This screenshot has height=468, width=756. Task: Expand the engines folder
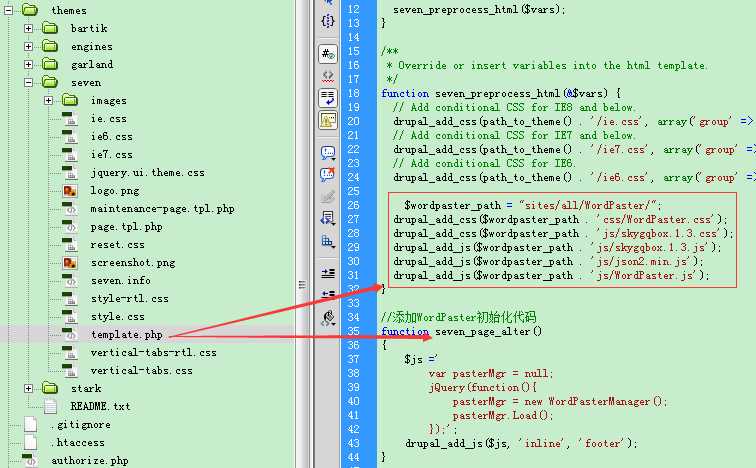pos(28,46)
